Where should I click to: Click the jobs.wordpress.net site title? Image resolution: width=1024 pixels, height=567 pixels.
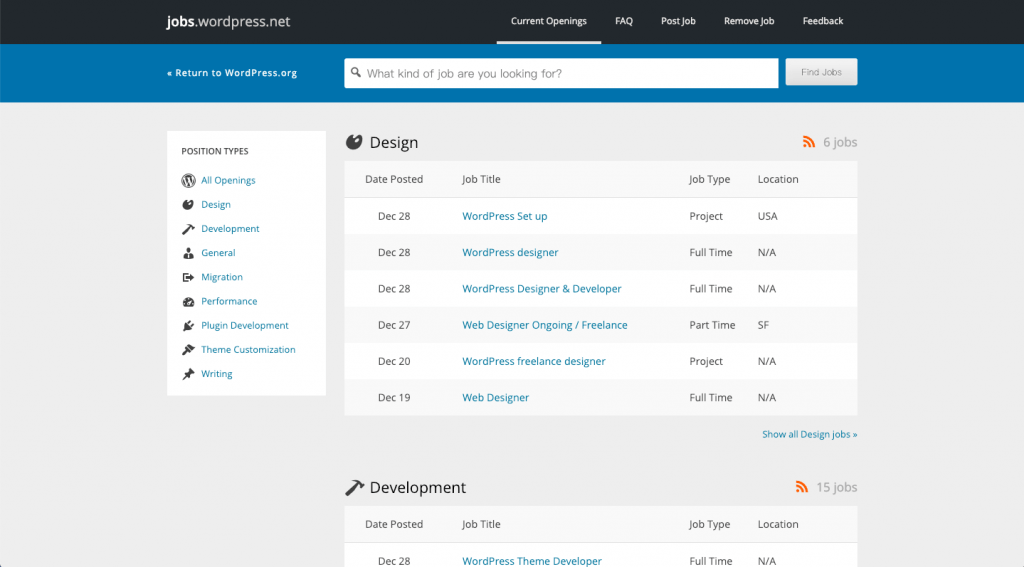228,22
